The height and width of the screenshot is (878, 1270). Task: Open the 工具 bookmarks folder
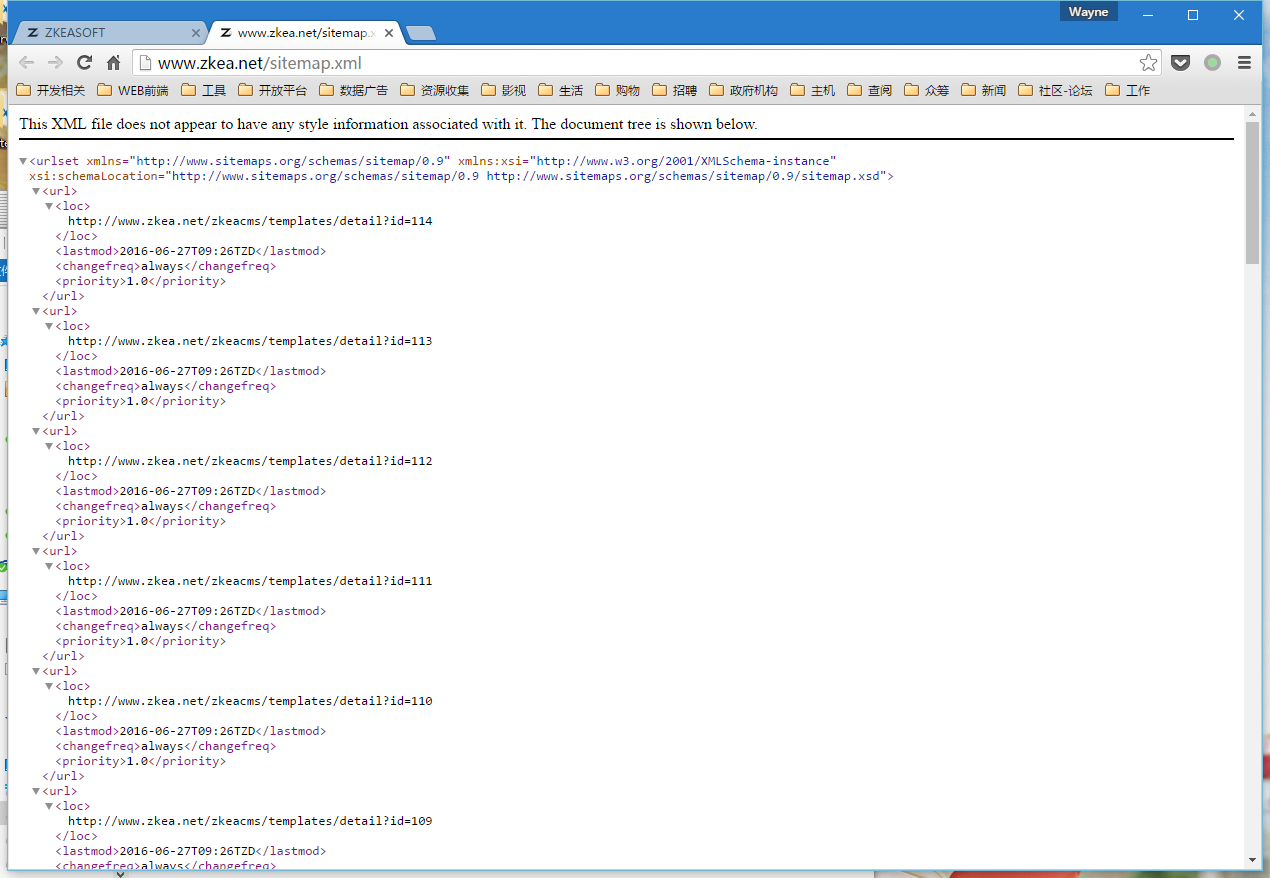(x=204, y=90)
